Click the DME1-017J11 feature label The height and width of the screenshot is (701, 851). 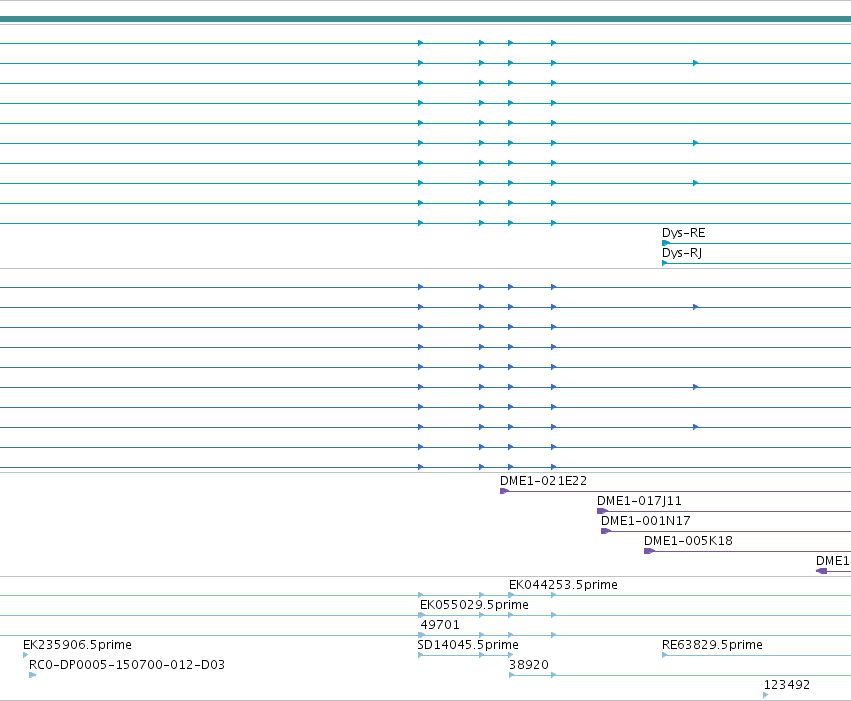[x=639, y=501]
